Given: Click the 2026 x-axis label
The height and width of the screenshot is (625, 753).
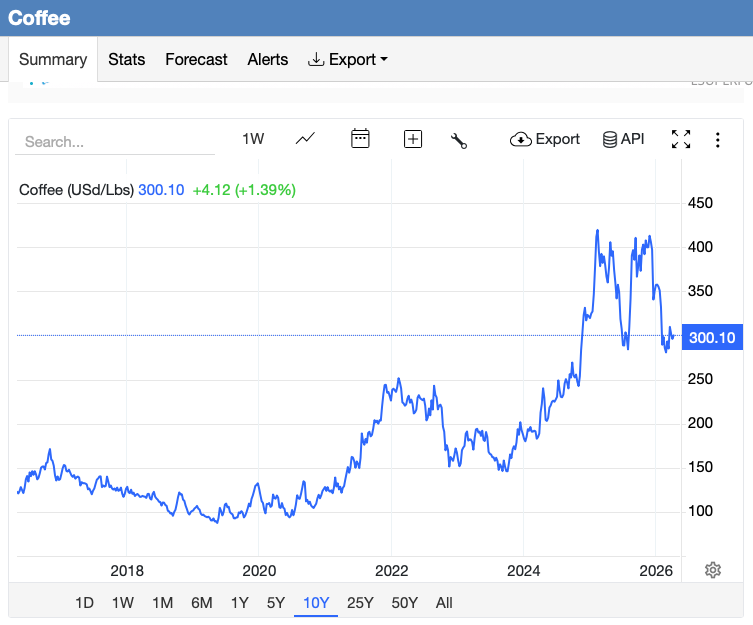Looking at the screenshot, I should (x=656, y=571).
